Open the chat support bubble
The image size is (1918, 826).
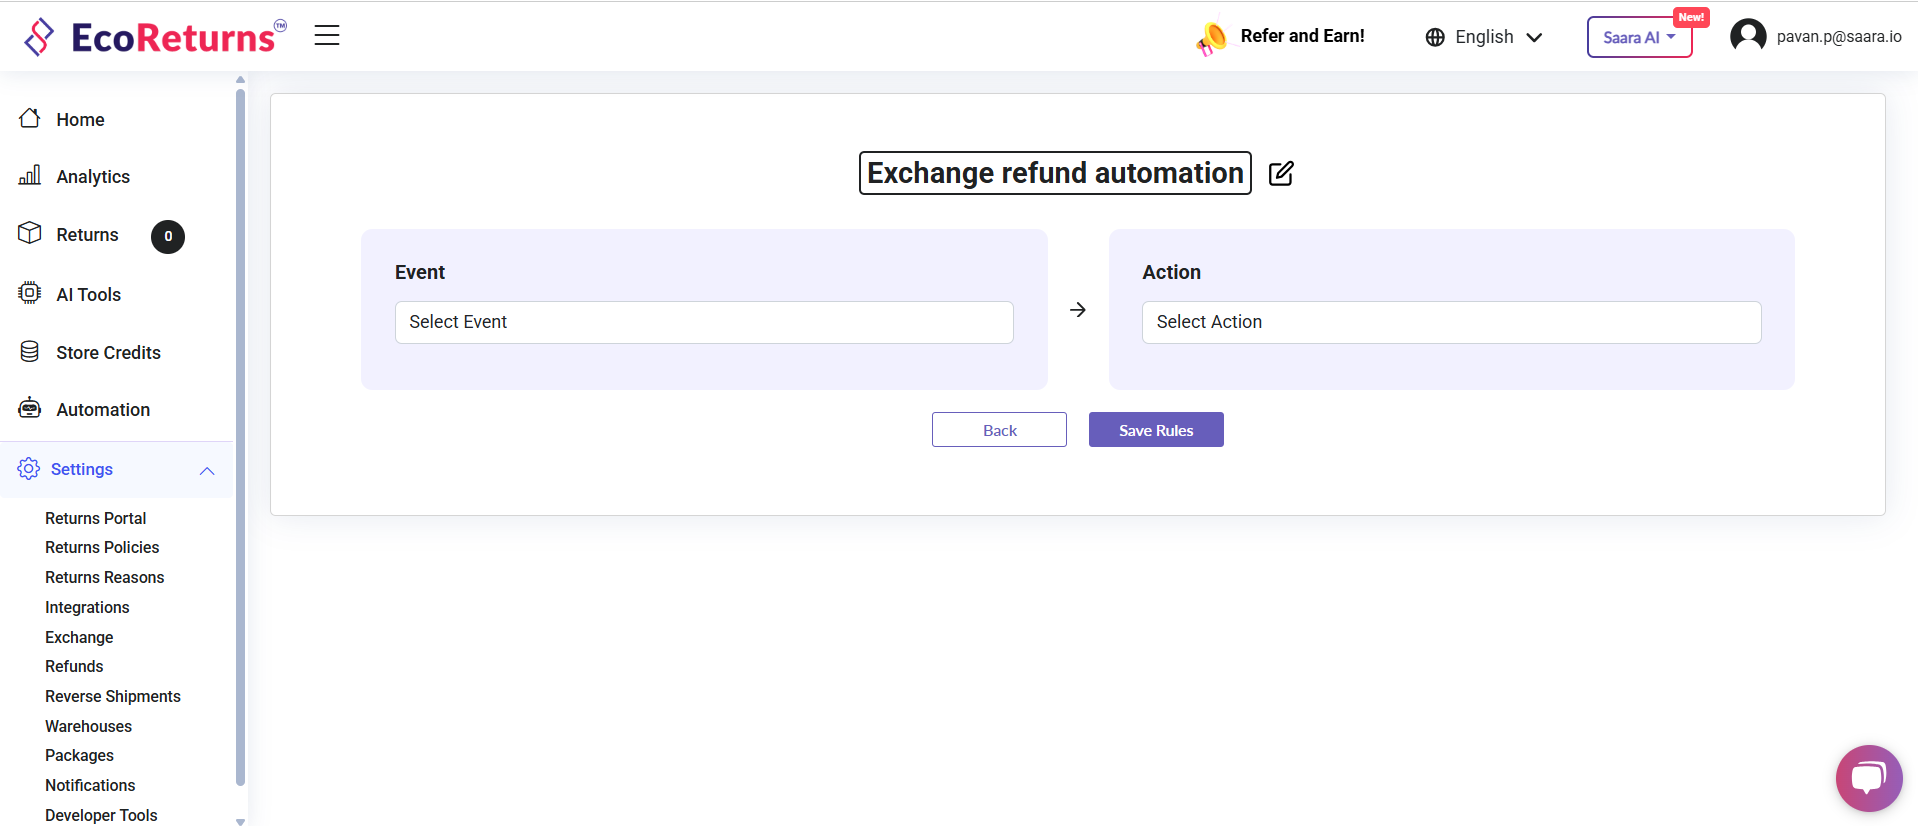click(1868, 778)
